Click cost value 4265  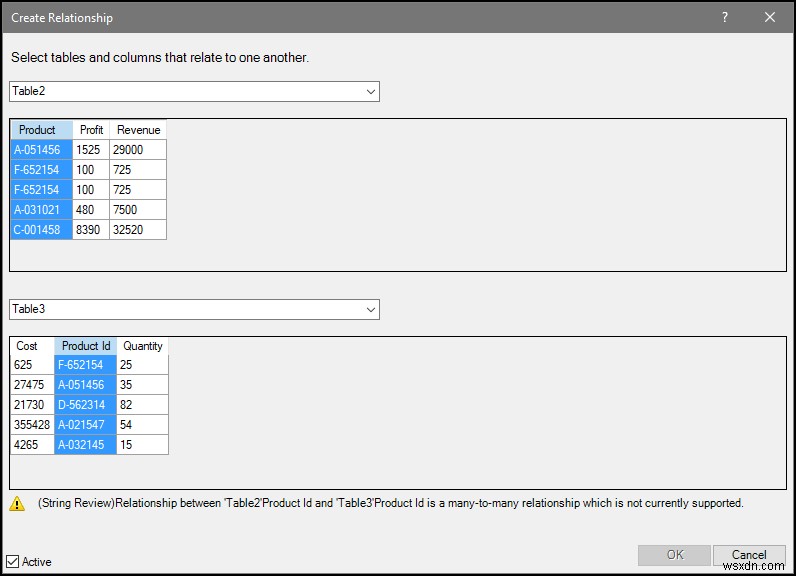point(32,445)
